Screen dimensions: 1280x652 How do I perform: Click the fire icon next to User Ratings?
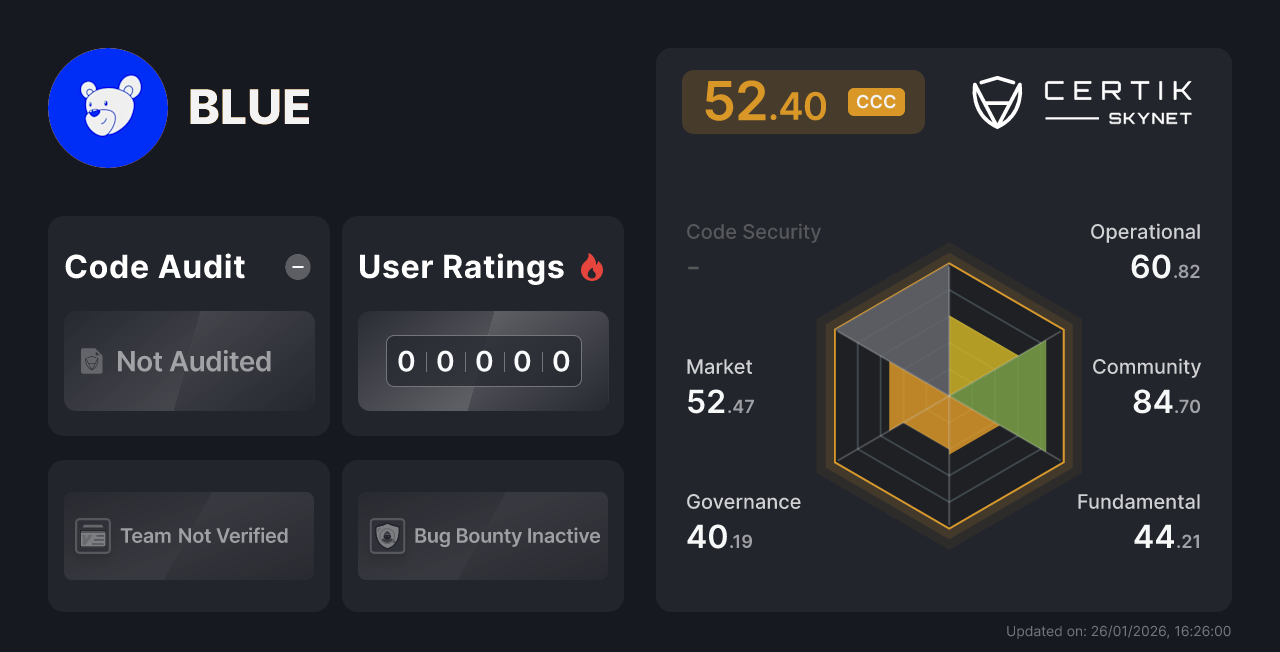(592, 266)
